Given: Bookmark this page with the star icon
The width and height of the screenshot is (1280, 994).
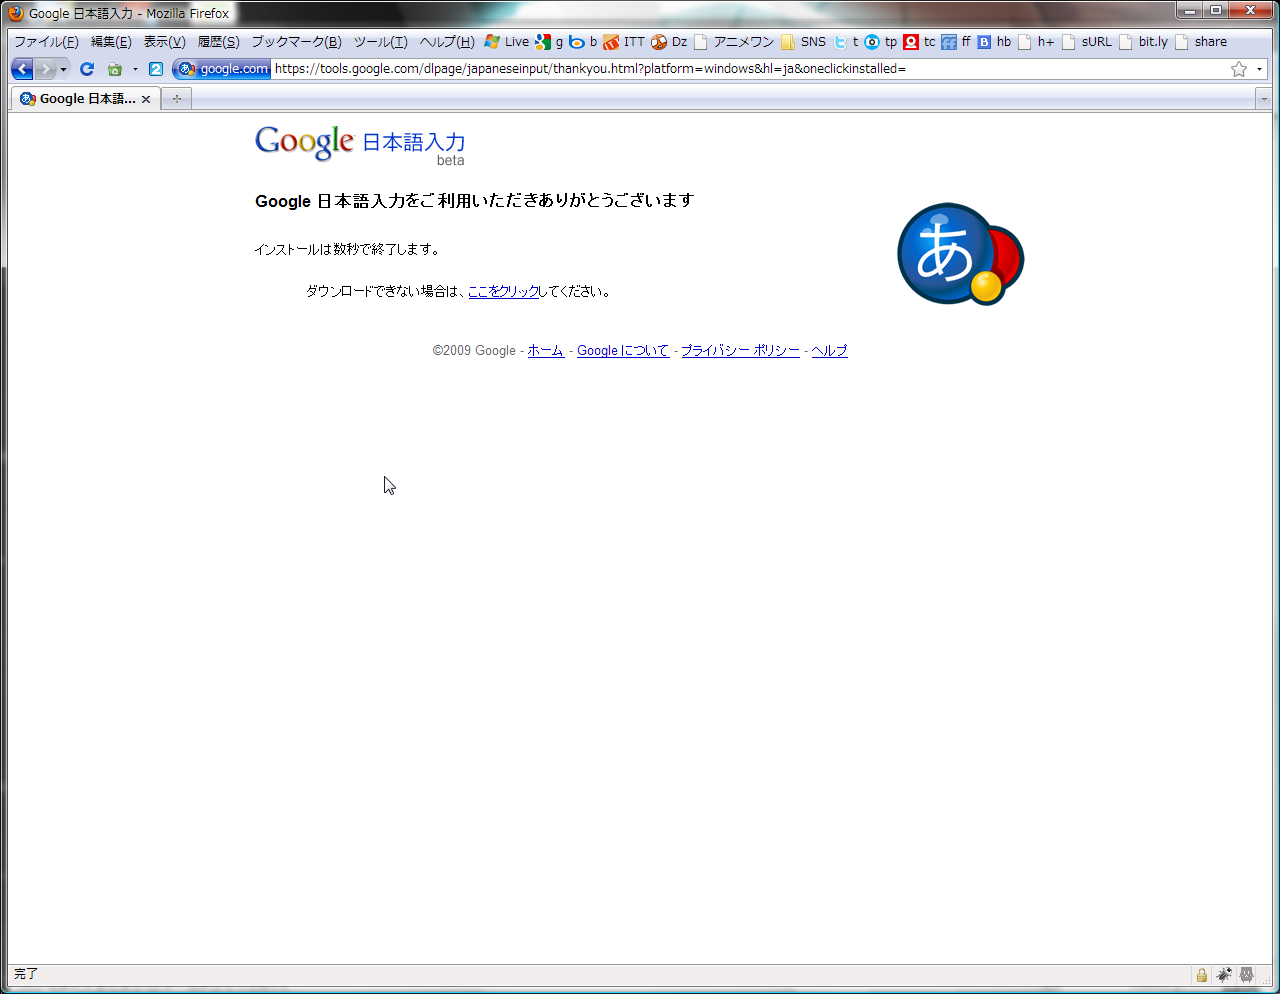Looking at the screenshot, I should point(1239,69).
